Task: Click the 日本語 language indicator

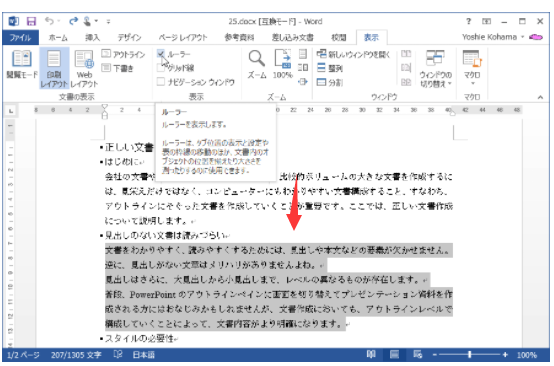Action: pyautogui.click(x=143, y=355)
